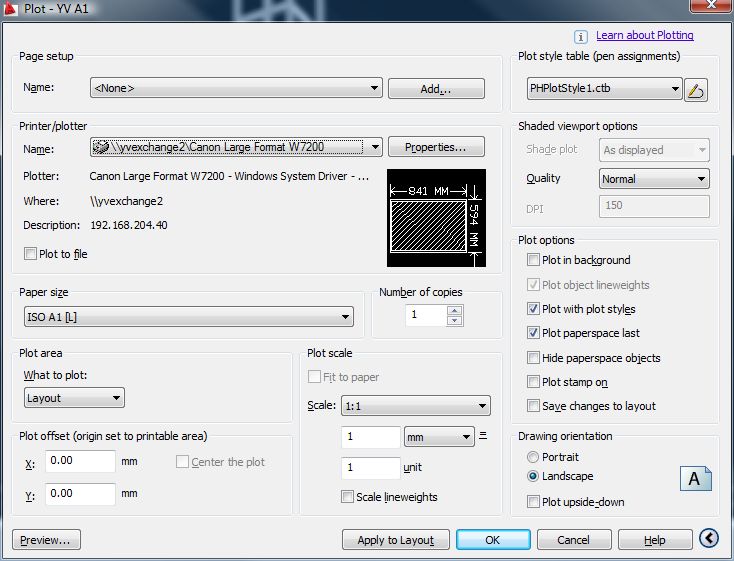Click the plot style table editor icon

tap(697, 90)
